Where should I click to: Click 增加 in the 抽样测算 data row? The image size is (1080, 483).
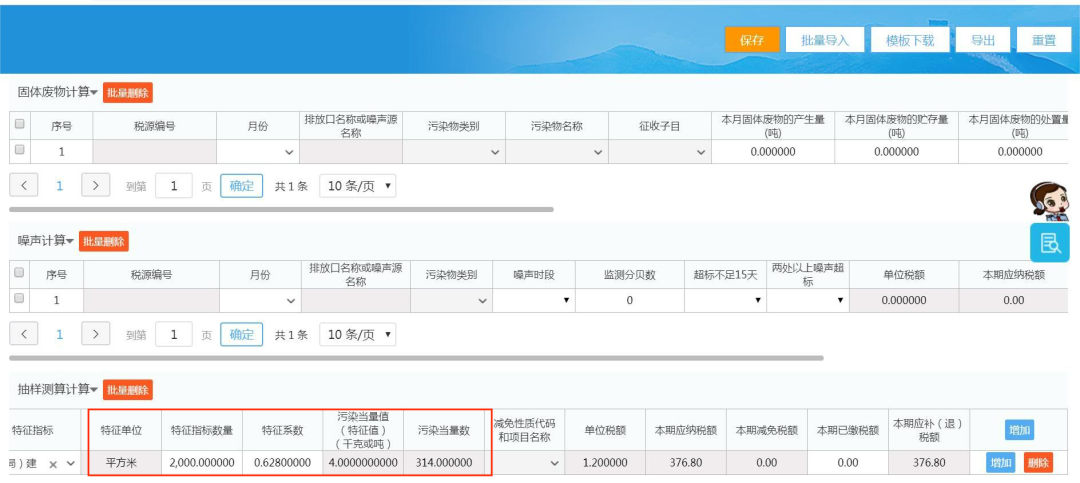1000,463
